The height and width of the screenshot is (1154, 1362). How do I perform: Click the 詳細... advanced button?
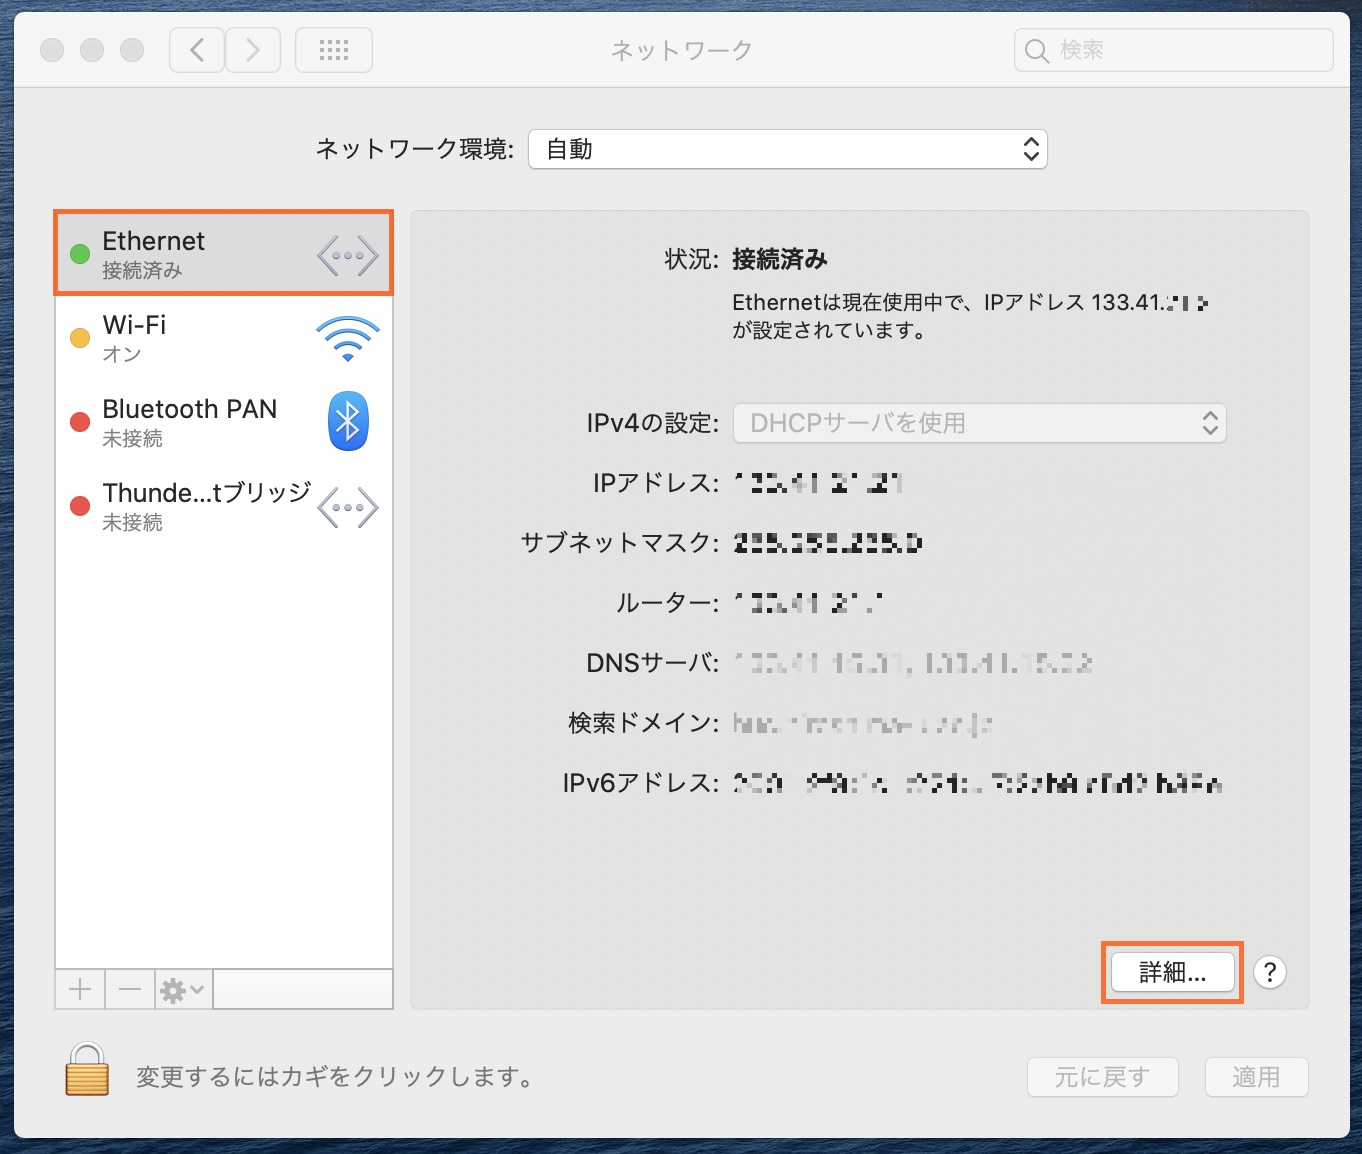[x=1172, y=972]
